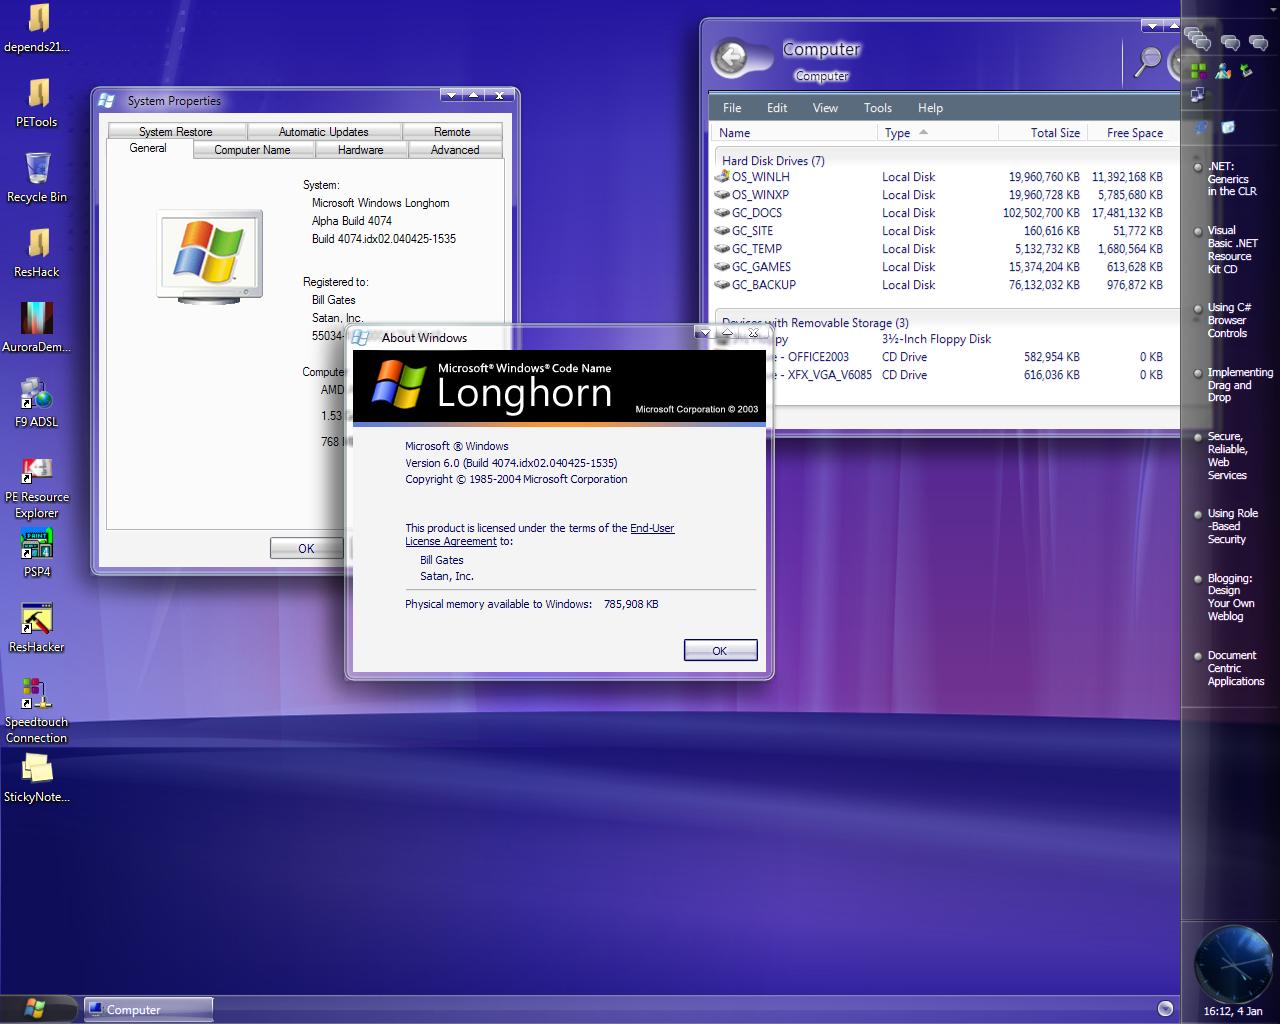Click the sidebar analog clock

pos(1231,963)
